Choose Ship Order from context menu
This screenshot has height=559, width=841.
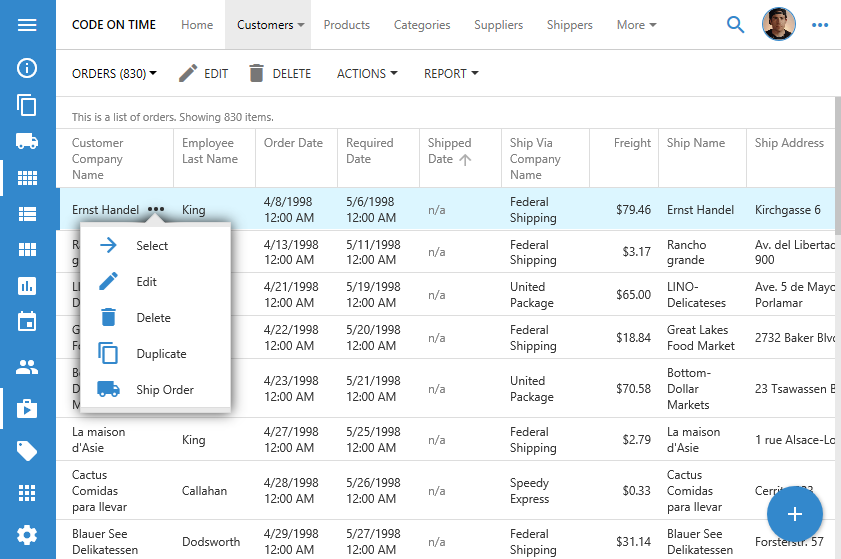165,390
